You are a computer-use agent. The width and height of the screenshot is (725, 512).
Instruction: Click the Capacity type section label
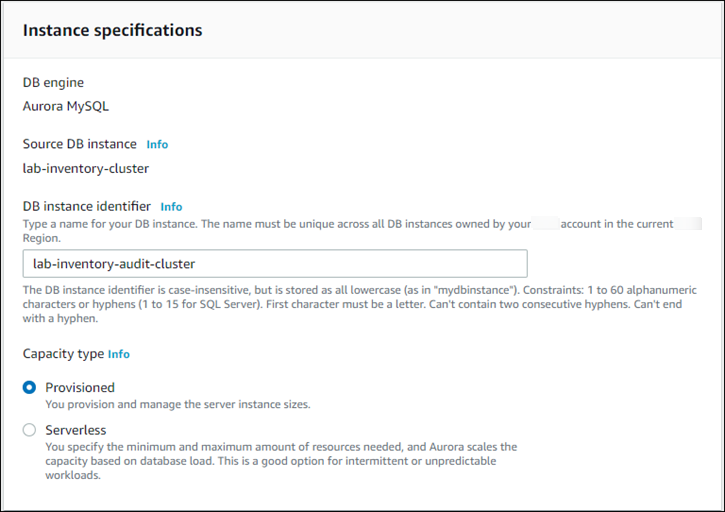point(63,354)
